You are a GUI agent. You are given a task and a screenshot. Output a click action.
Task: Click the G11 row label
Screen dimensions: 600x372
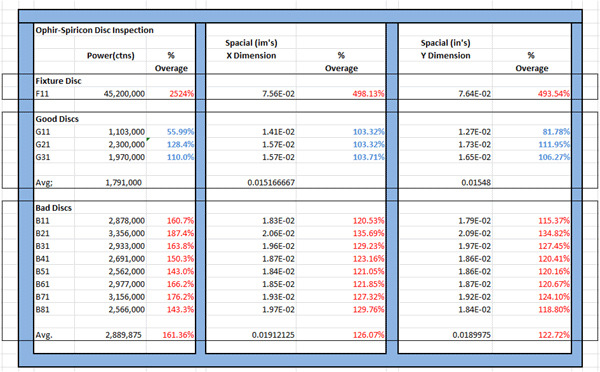[42, 132]
